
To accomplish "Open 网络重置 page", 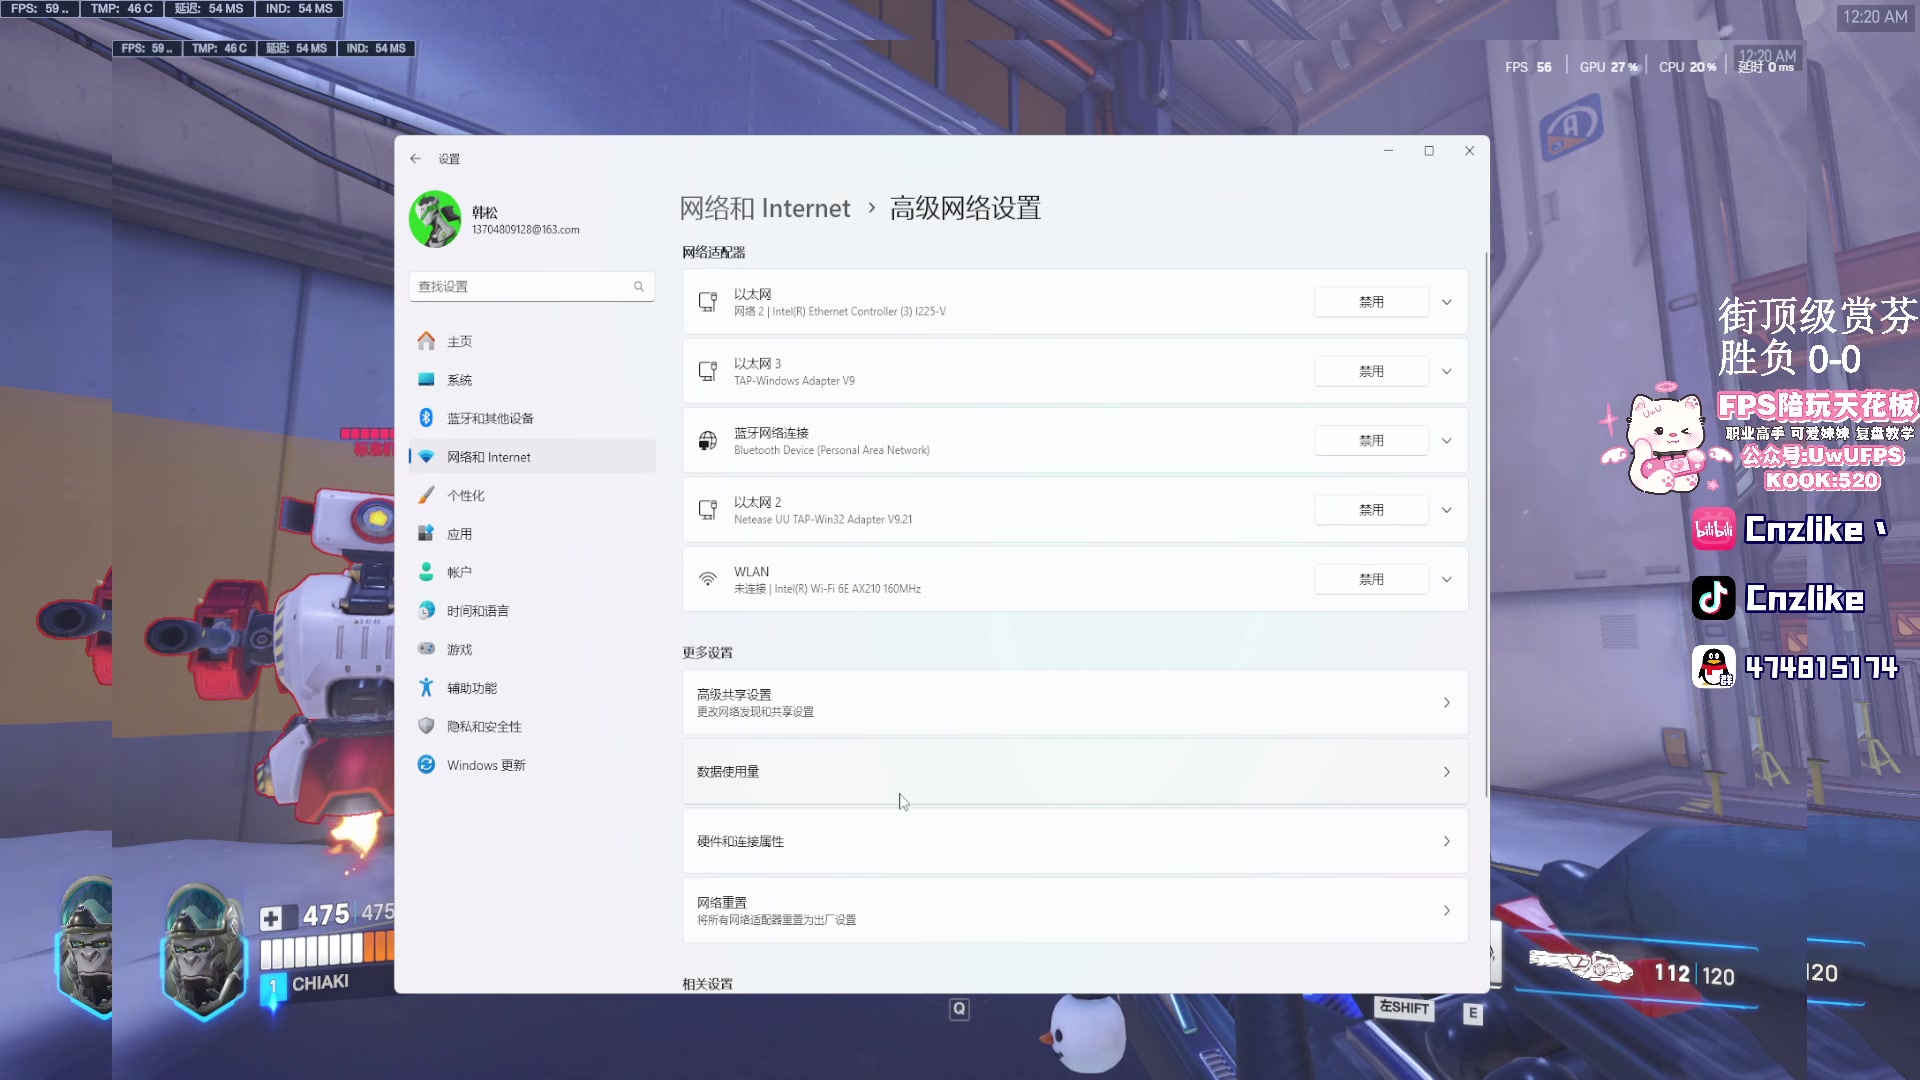I will (1075, 911).
